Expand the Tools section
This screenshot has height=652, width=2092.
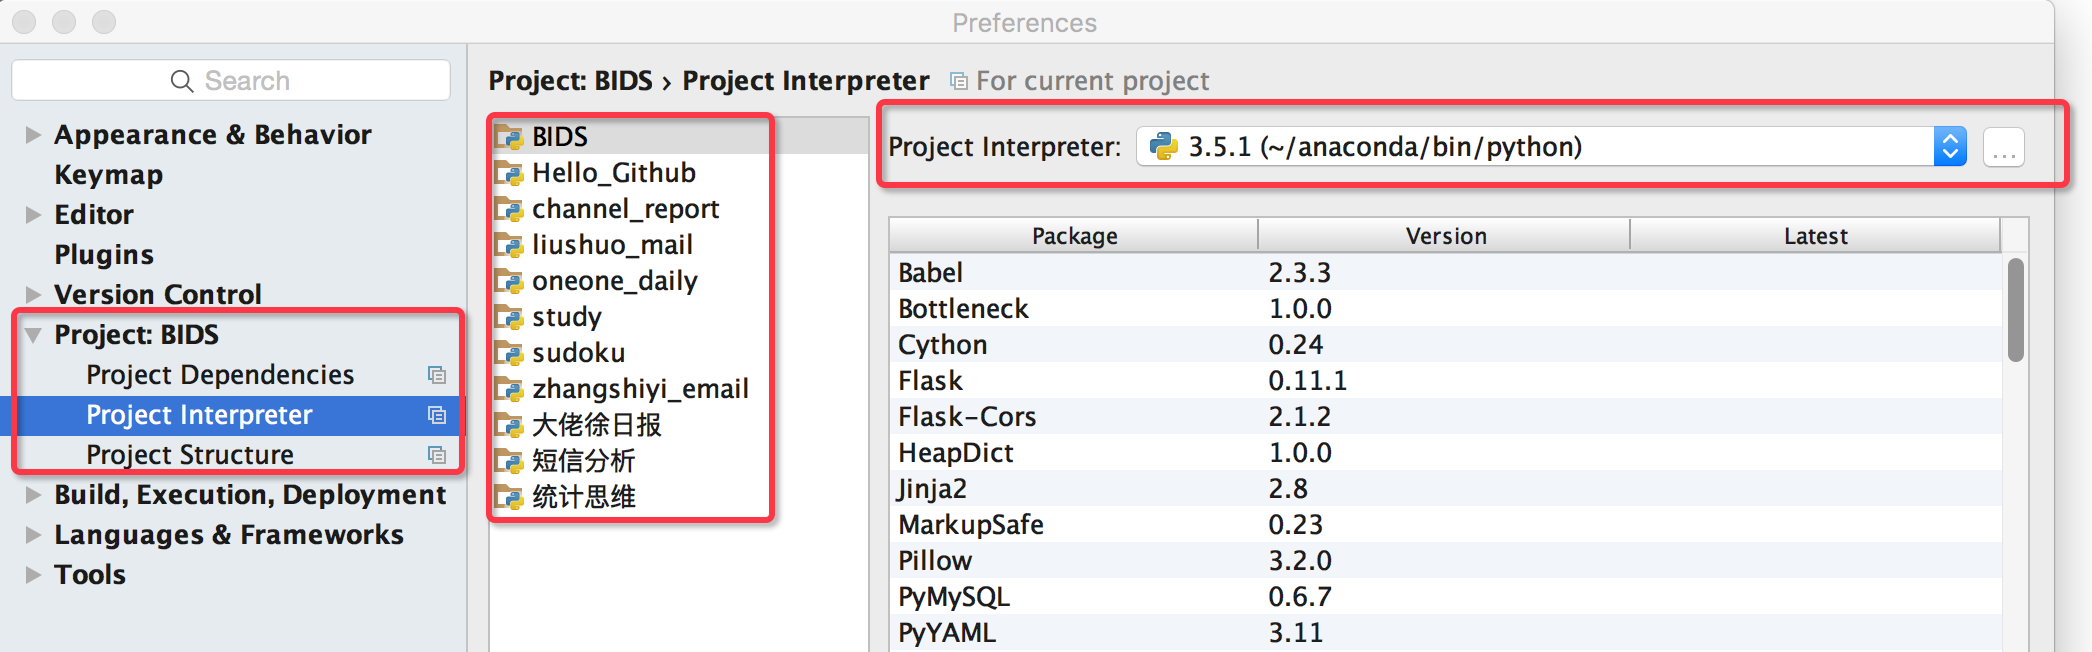click(33, 575)
